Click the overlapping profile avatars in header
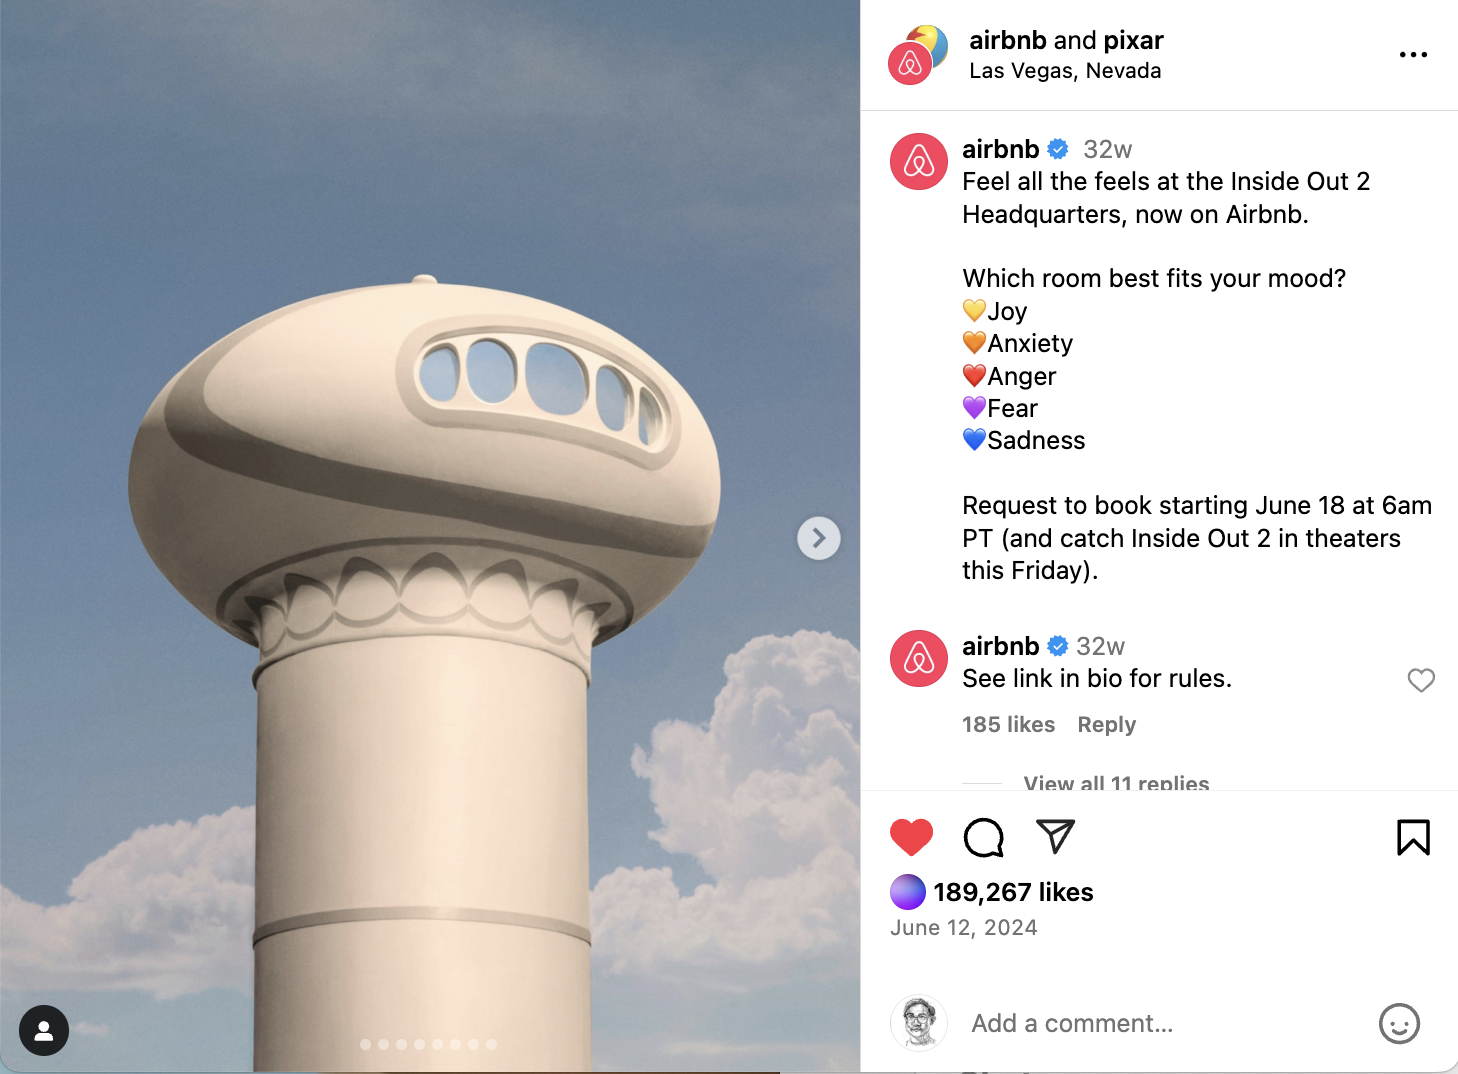This screenshot has width=1458, height=1074. point(917,55)
